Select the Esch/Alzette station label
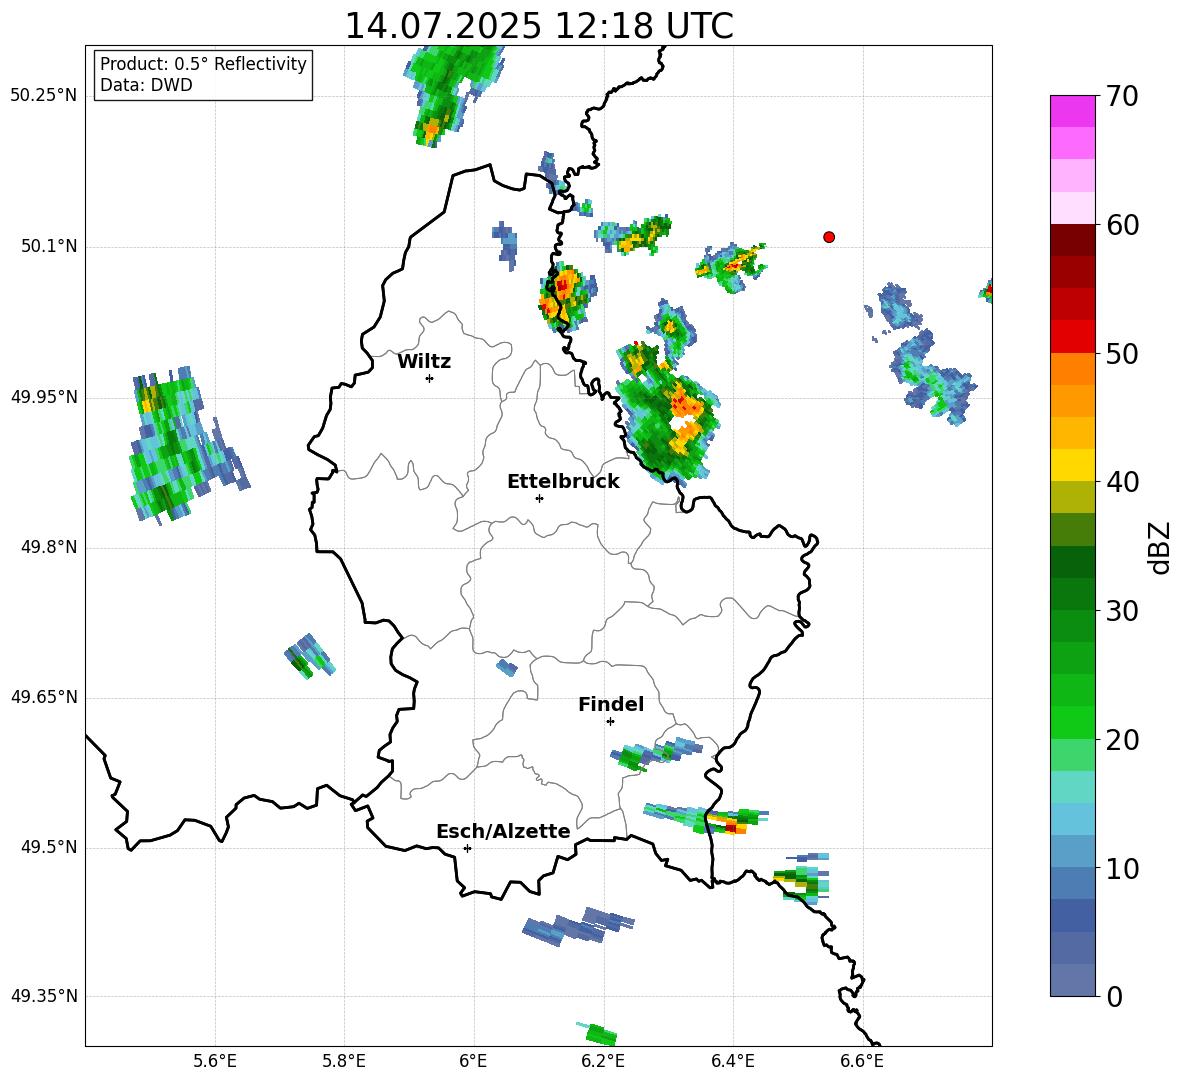 pos(504,831)
